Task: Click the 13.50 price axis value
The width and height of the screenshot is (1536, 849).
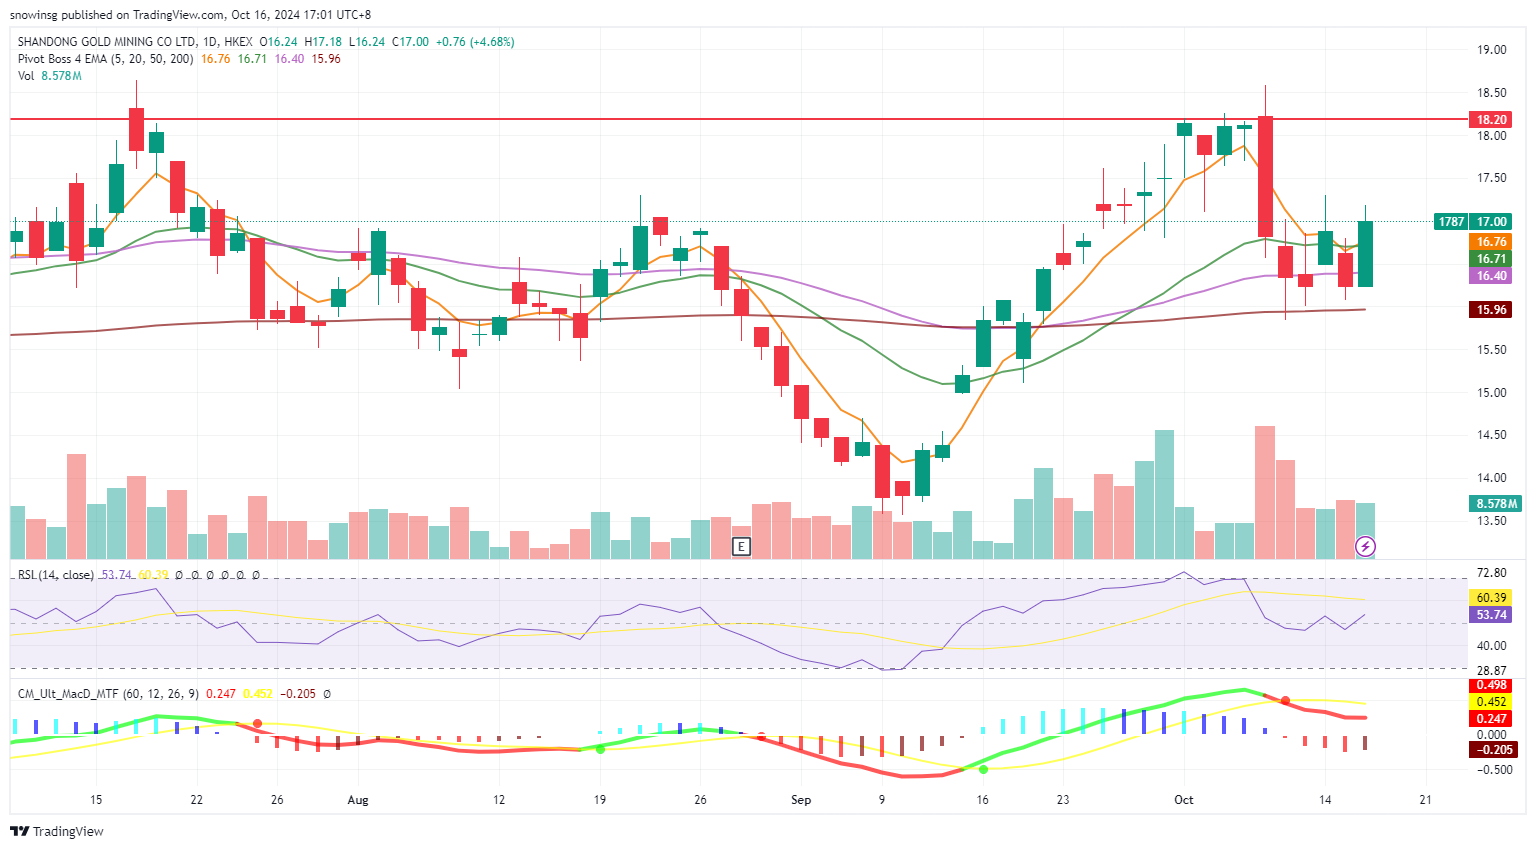Action: (1491, 521)
